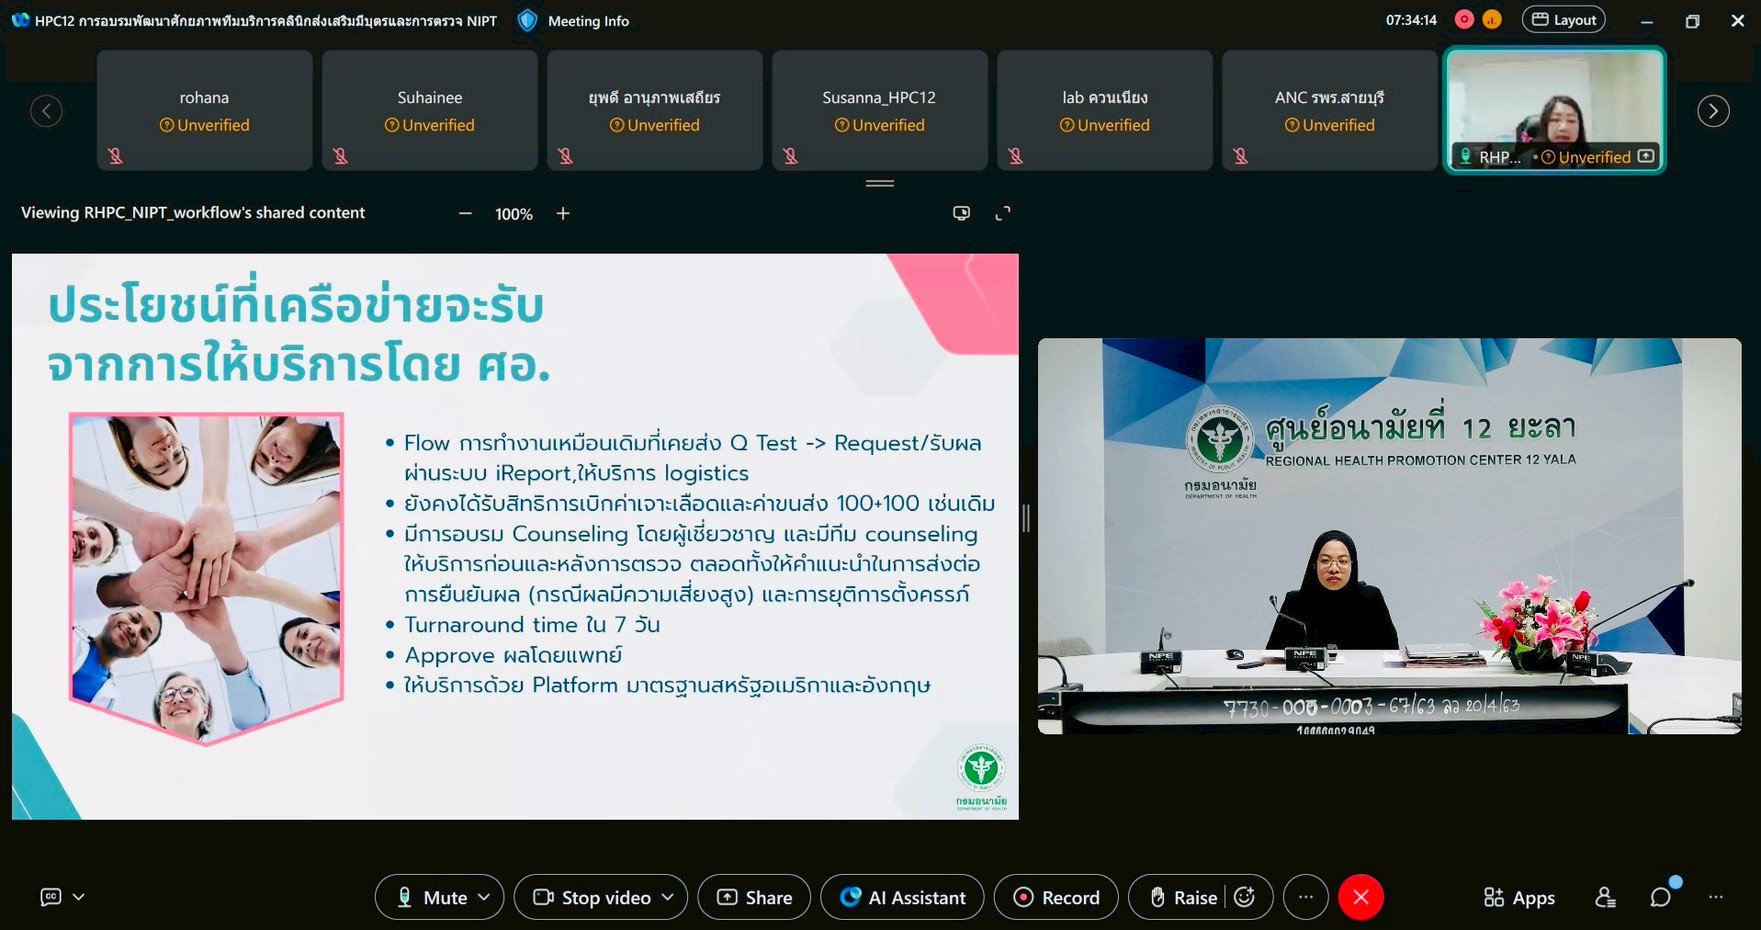Expand the Stop video options arrow

click(x=668, y=897)
